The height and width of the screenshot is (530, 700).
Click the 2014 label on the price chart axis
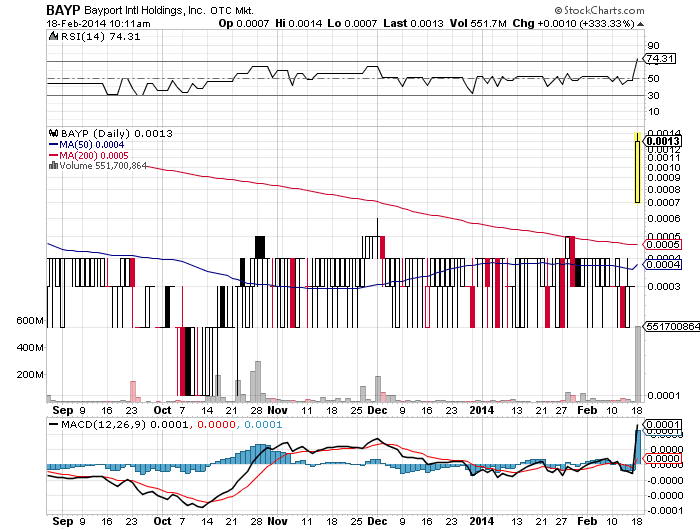[x=481, y=410]
